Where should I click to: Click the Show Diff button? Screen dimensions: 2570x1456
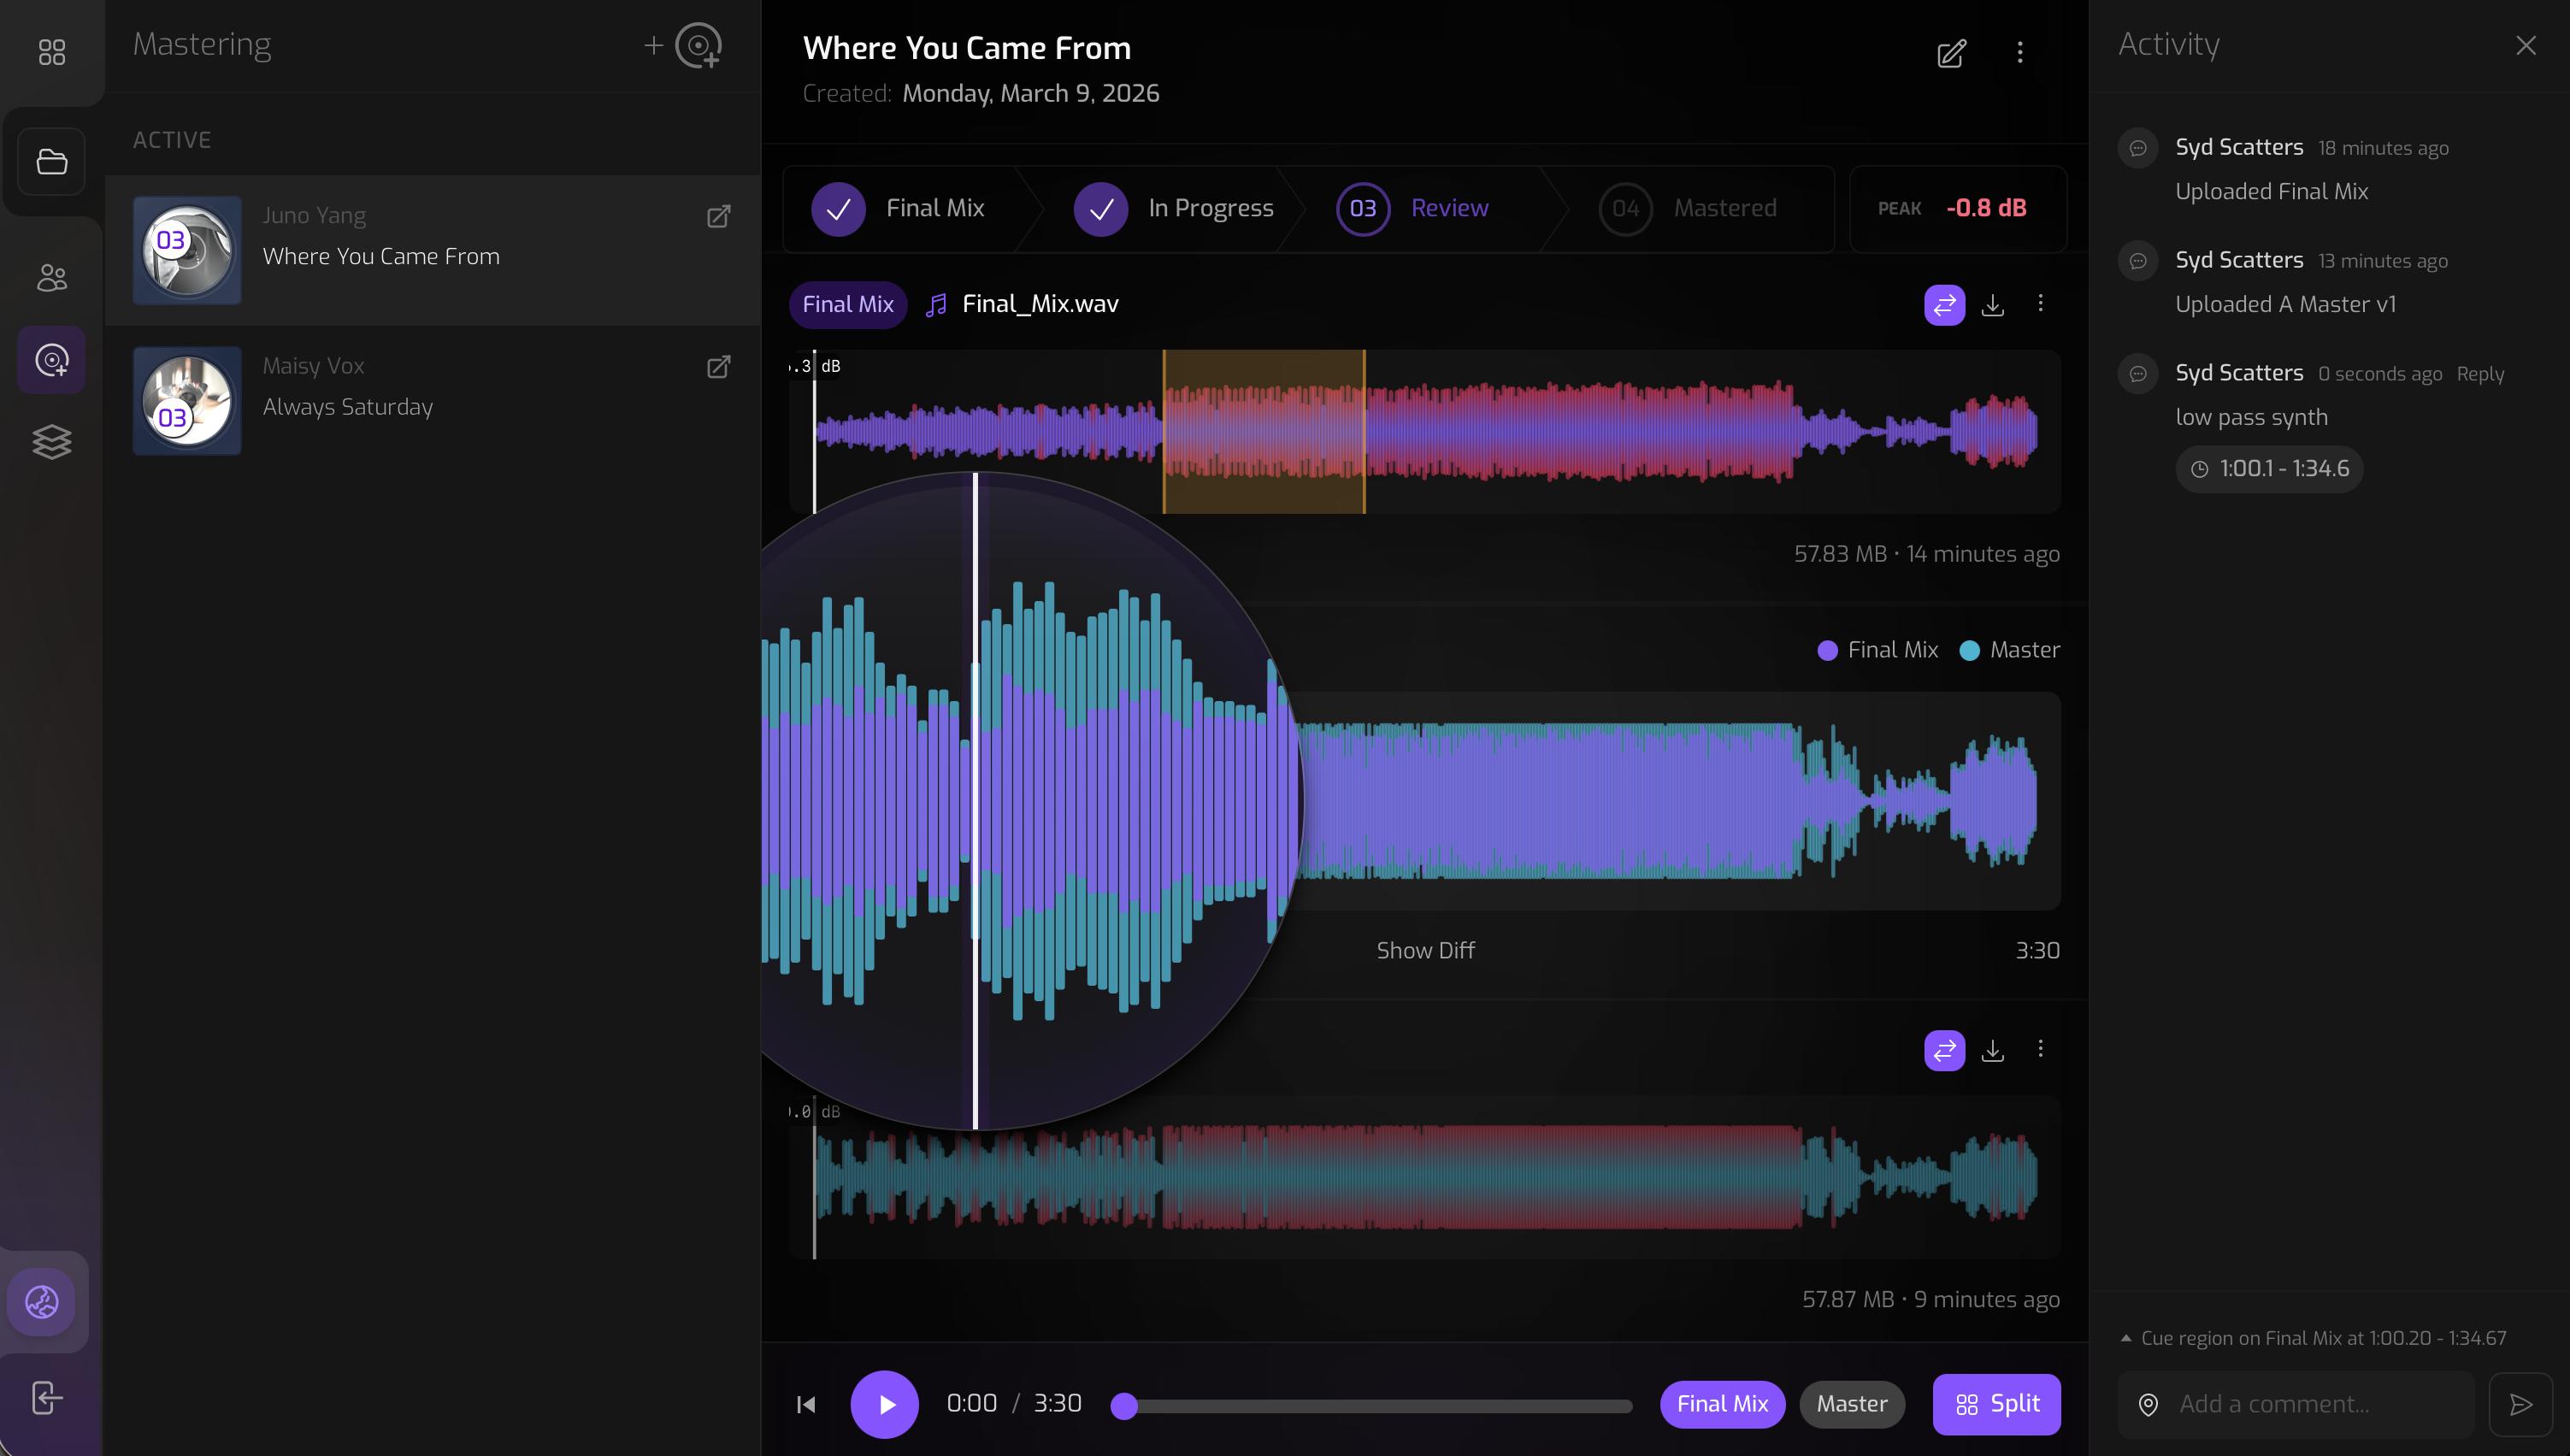point(1424,950)
